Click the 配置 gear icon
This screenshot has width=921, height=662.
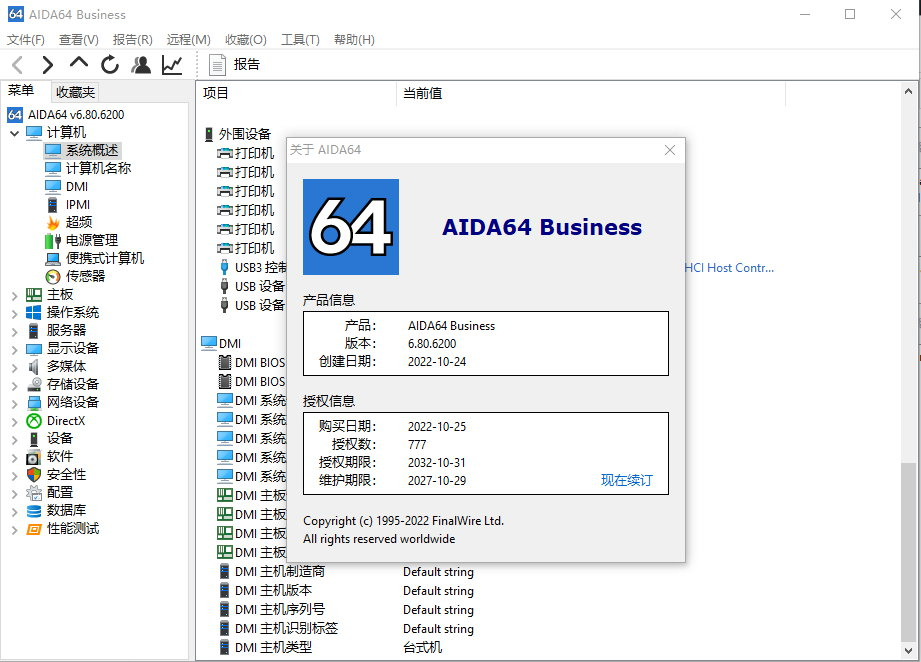(x=34, y=493)
